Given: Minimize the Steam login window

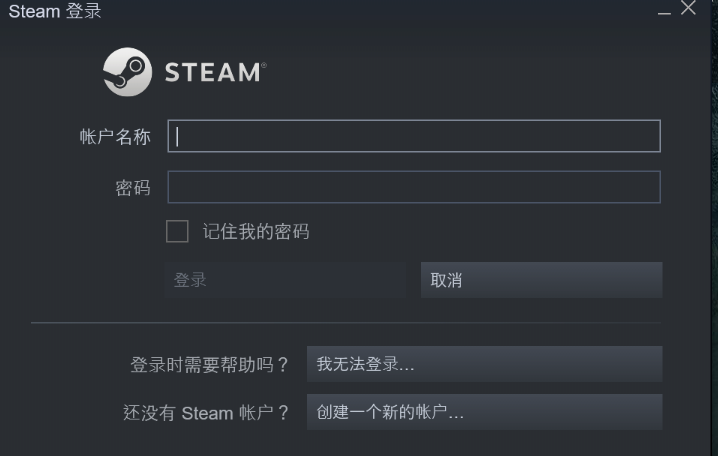Looking at the screenshot, I should point(664,11).
